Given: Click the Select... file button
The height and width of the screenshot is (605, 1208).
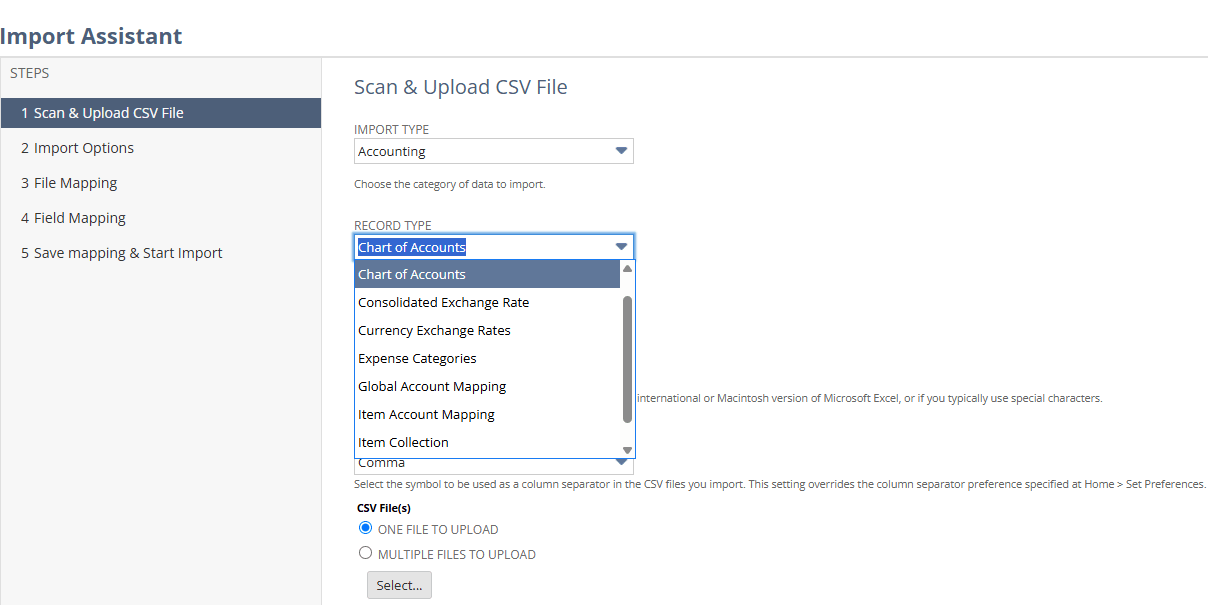Looking at the screenshot, I should coord(399,585).
